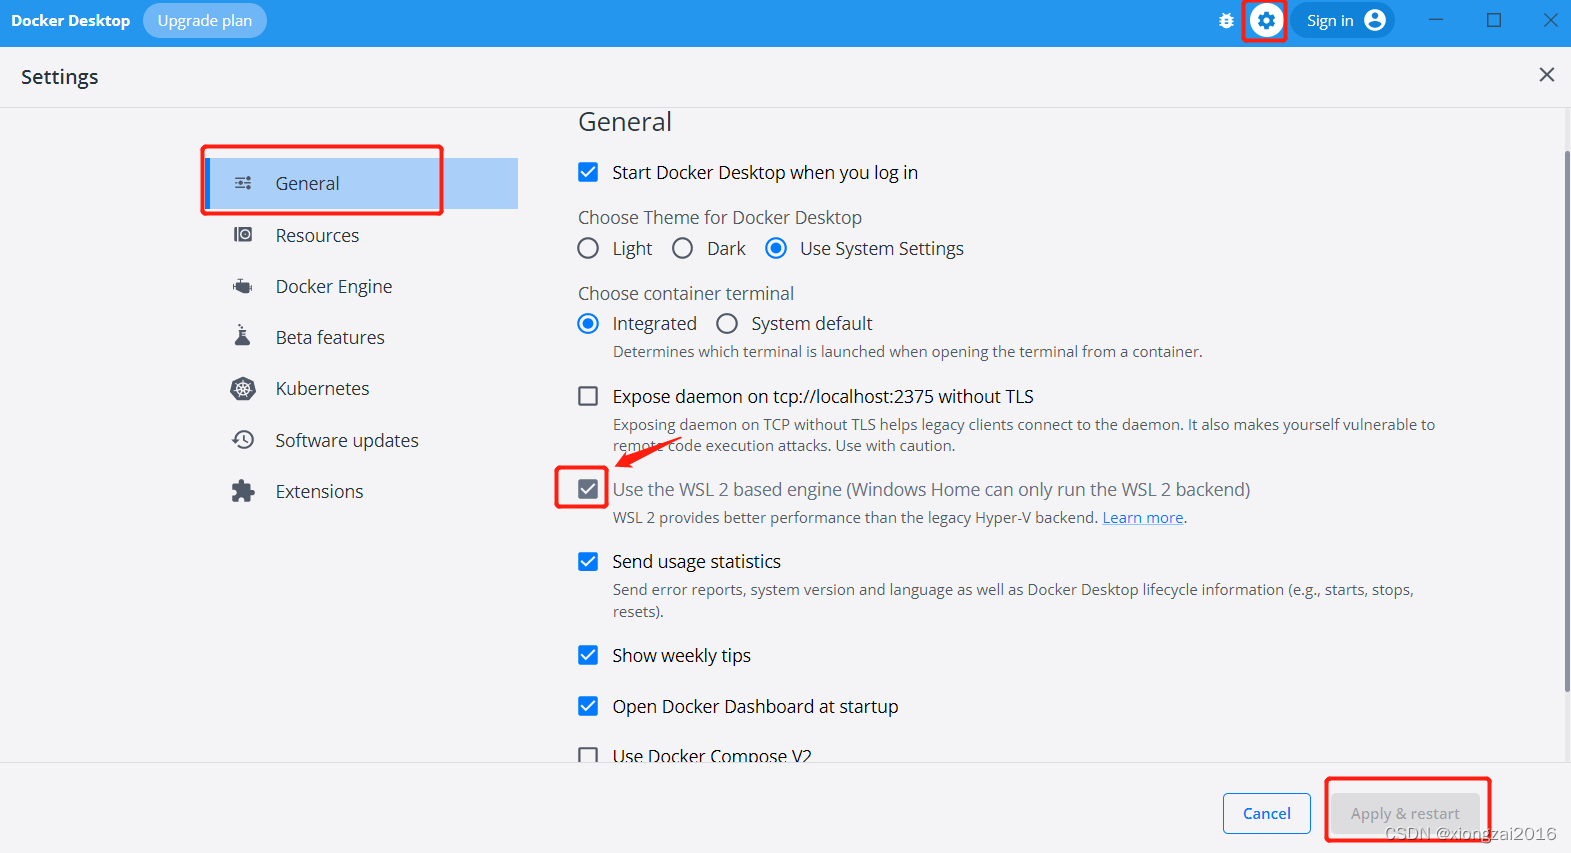Go to the Resources settings section
The height and width of the screenshot is (853, 1571).
point(362,235)
